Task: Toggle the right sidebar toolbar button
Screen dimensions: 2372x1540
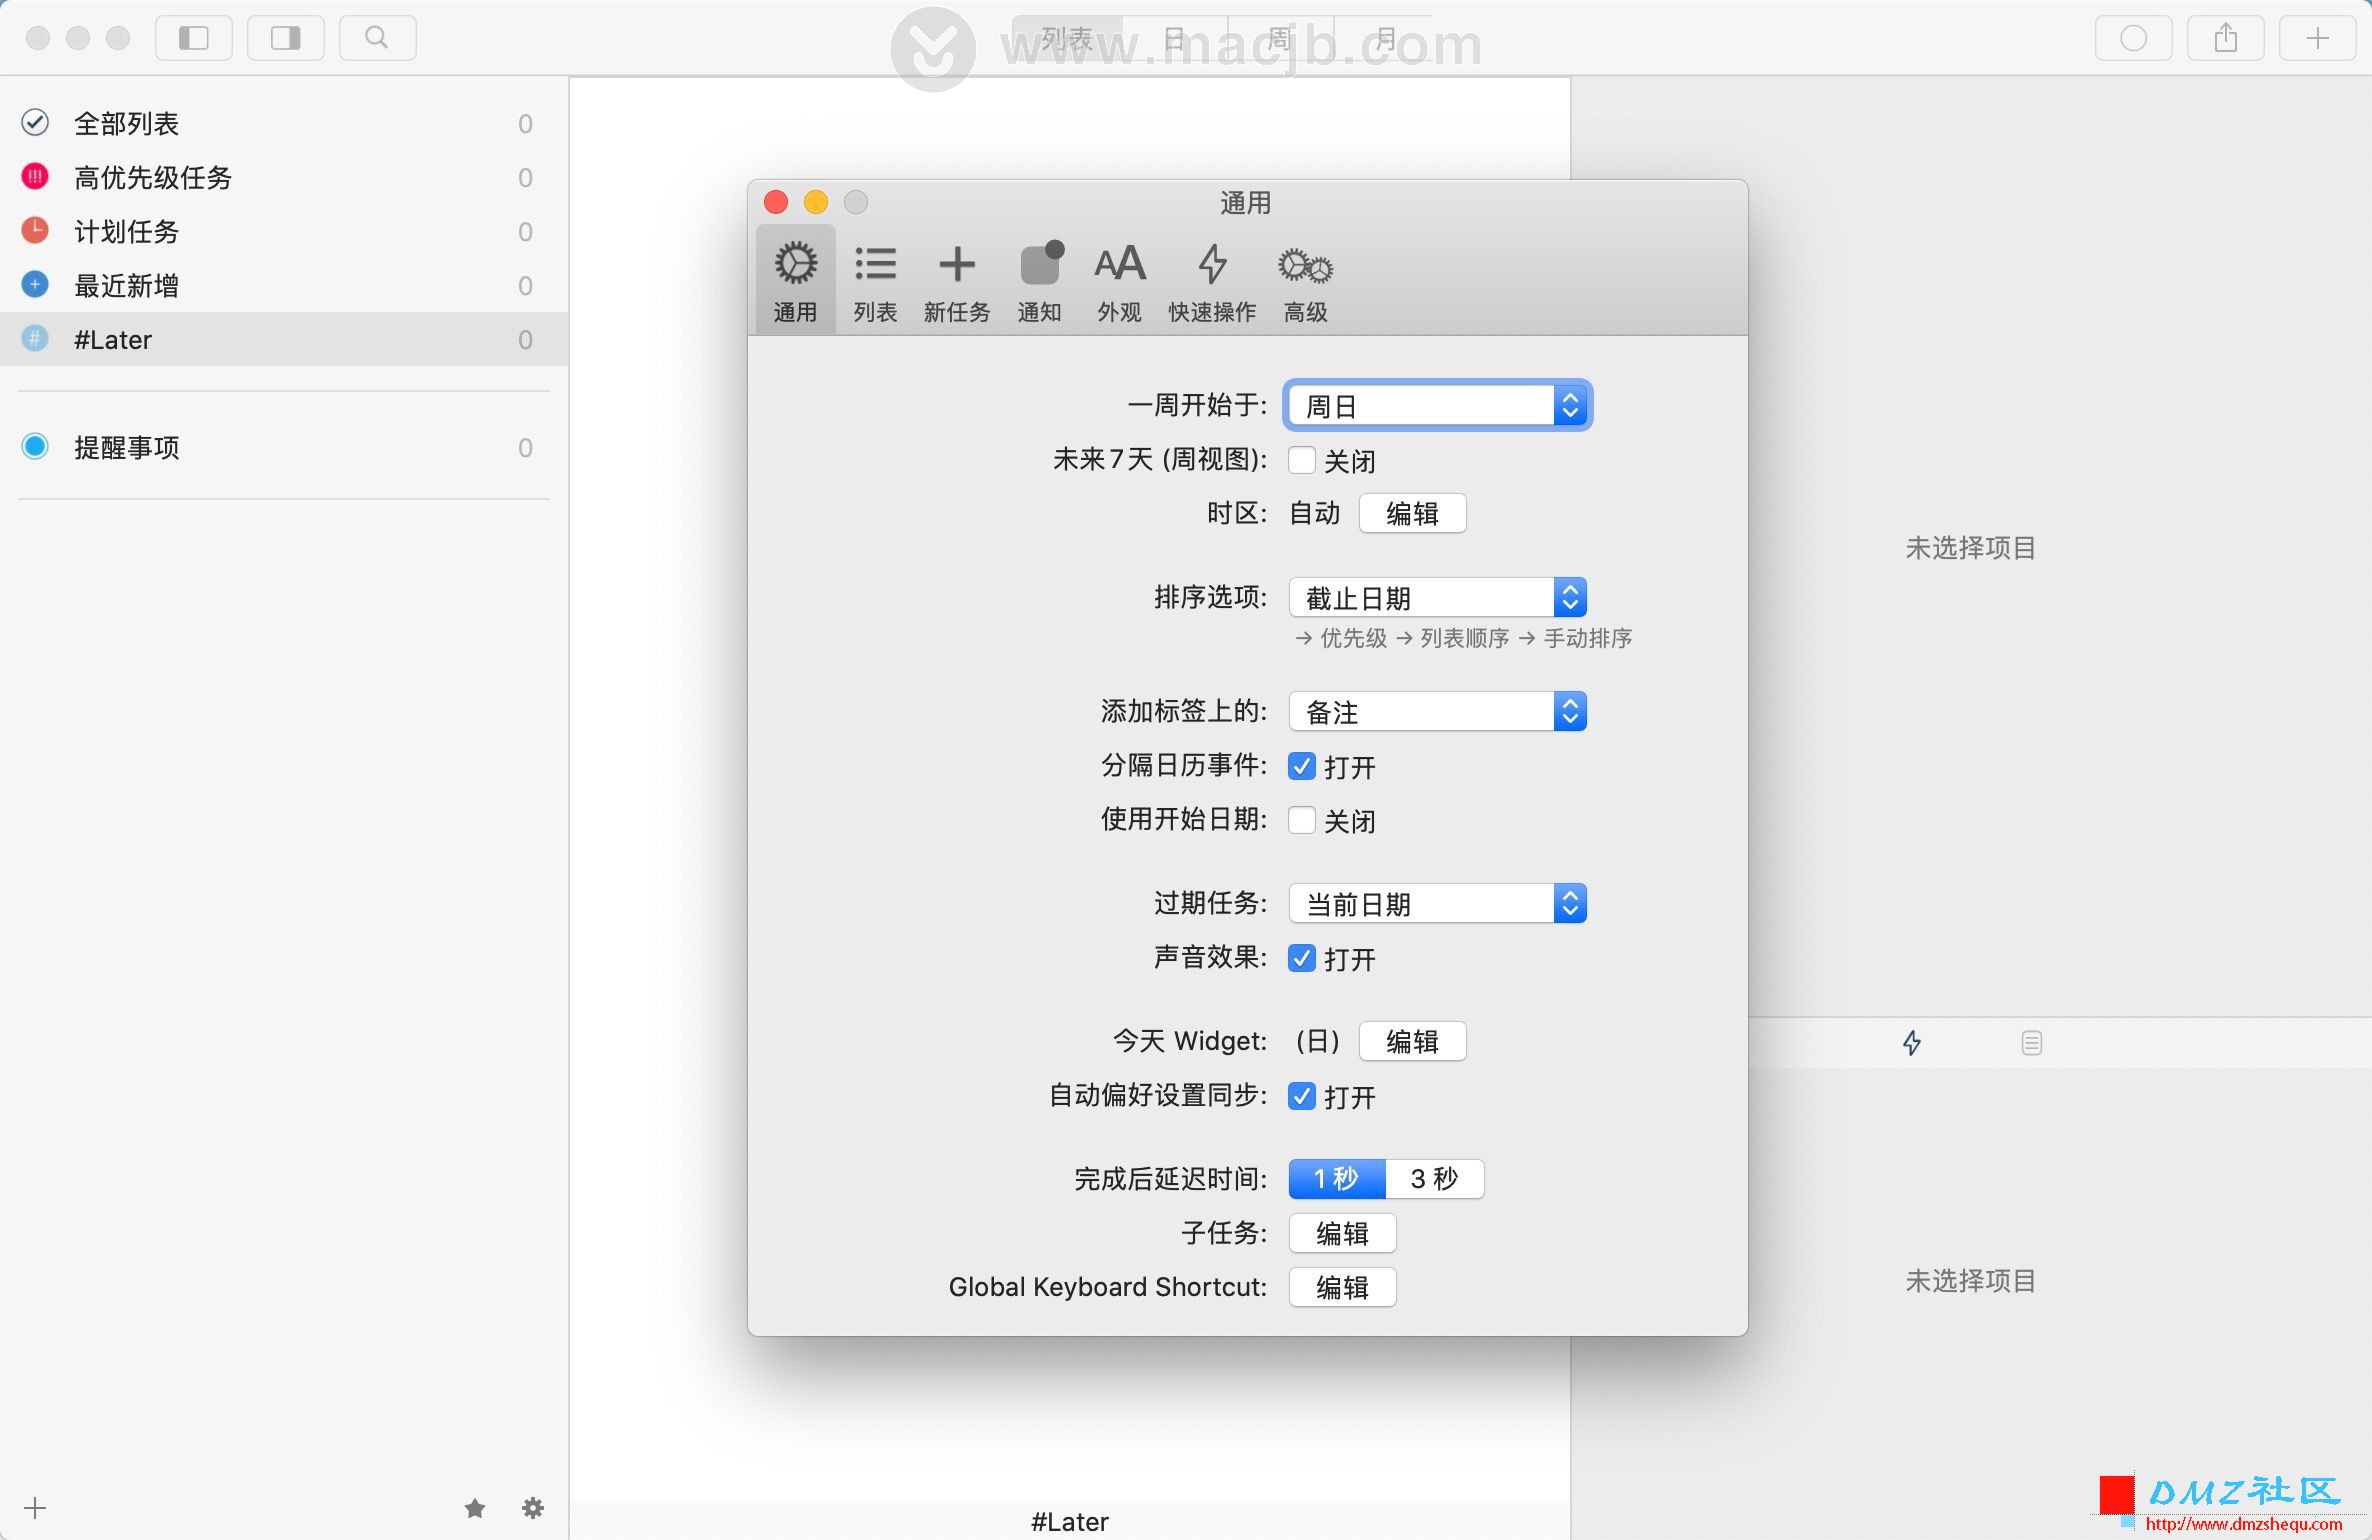Action: point(286,38)
